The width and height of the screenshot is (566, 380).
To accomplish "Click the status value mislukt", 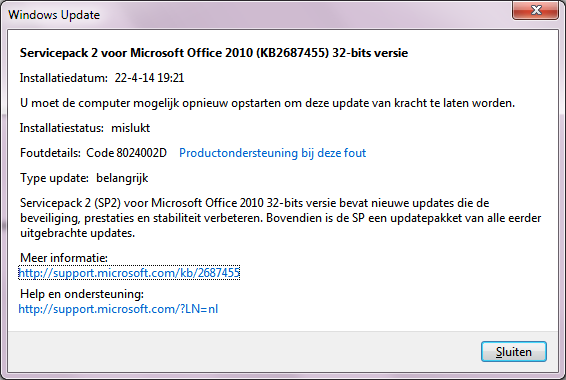I will pyautogui.click(x=130, y=128).
